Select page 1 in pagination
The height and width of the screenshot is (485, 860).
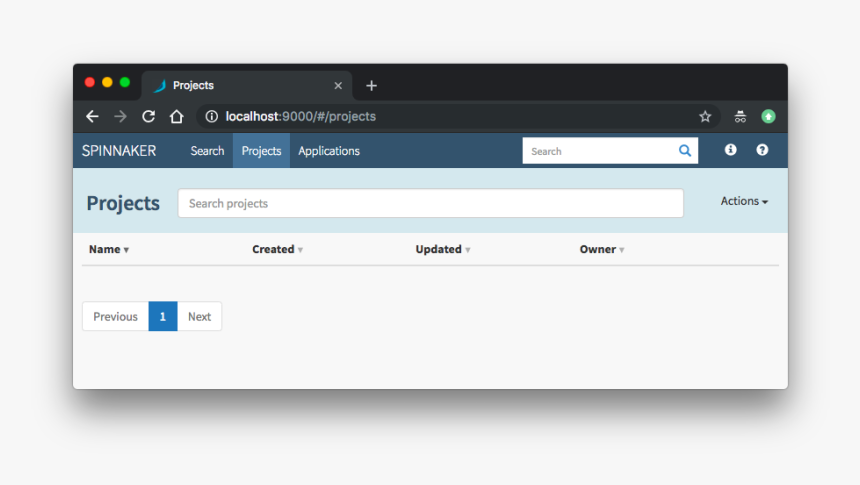coord(163,317)
